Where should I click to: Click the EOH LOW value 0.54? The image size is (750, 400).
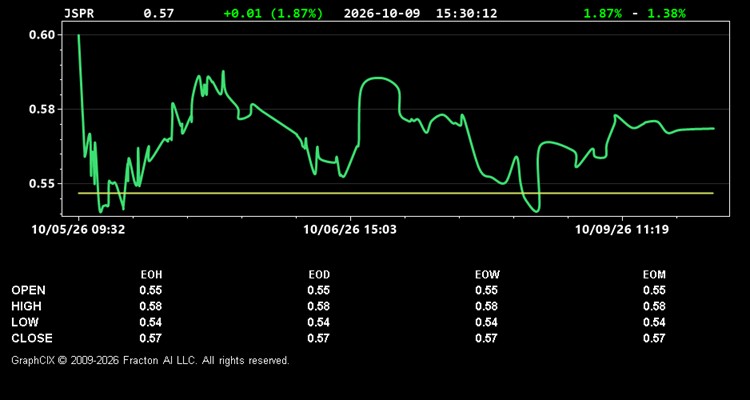point(151,322)
